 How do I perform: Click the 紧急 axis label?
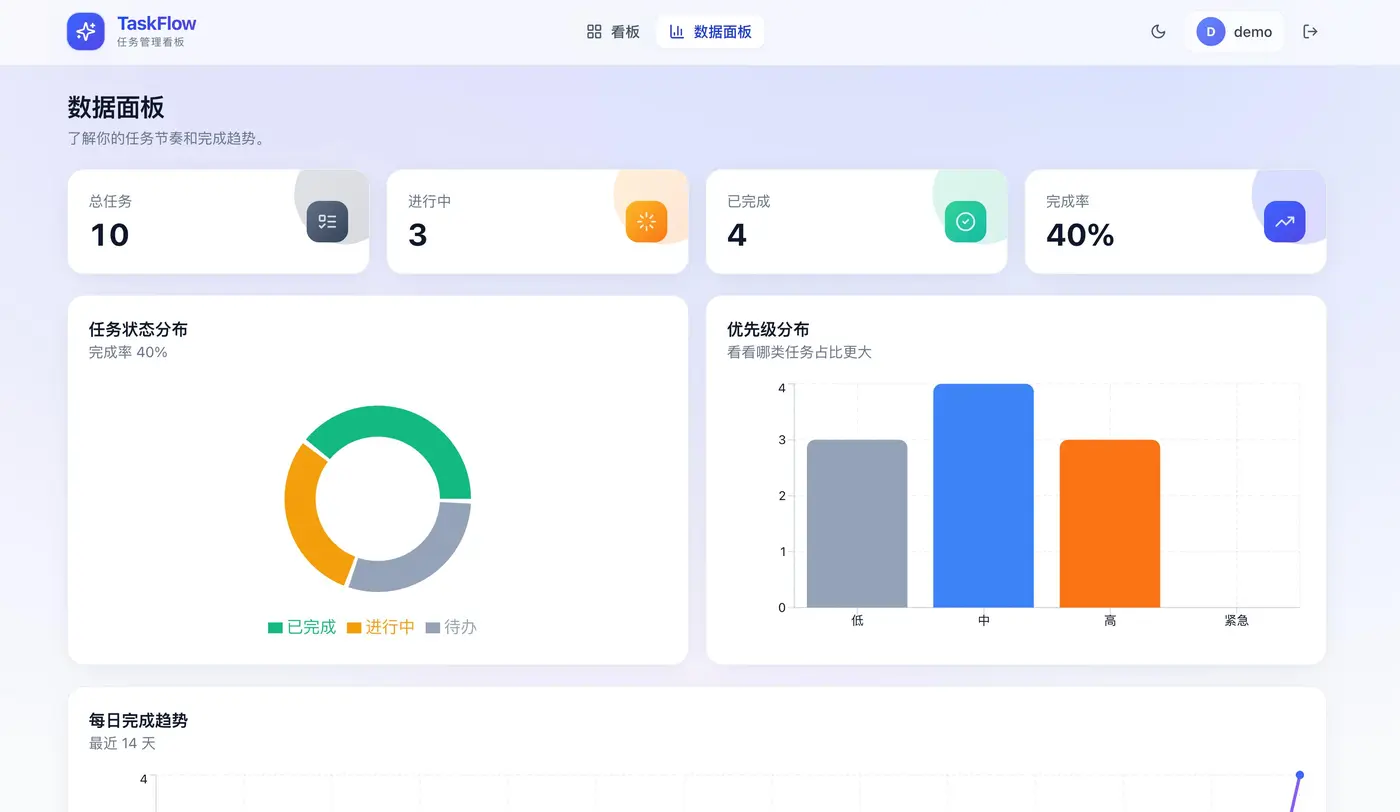click(x=1236, y=621)
